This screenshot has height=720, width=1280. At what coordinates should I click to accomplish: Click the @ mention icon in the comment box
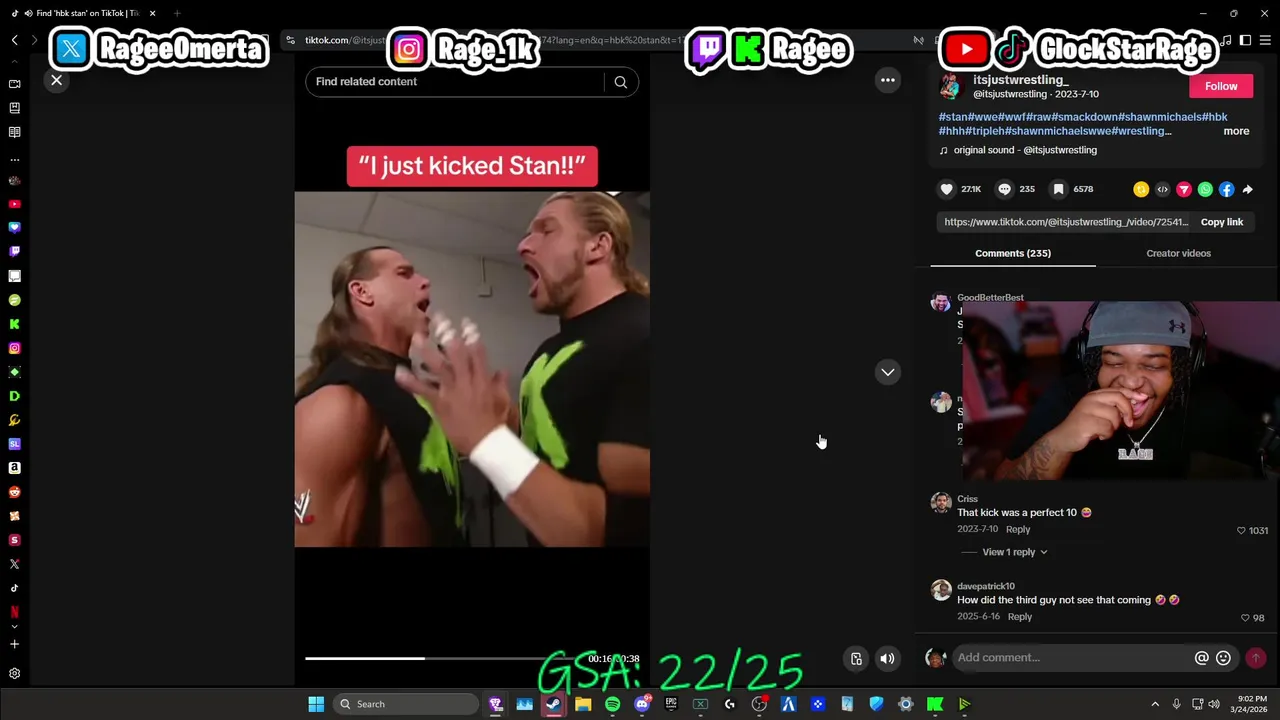pos(1202,658)
